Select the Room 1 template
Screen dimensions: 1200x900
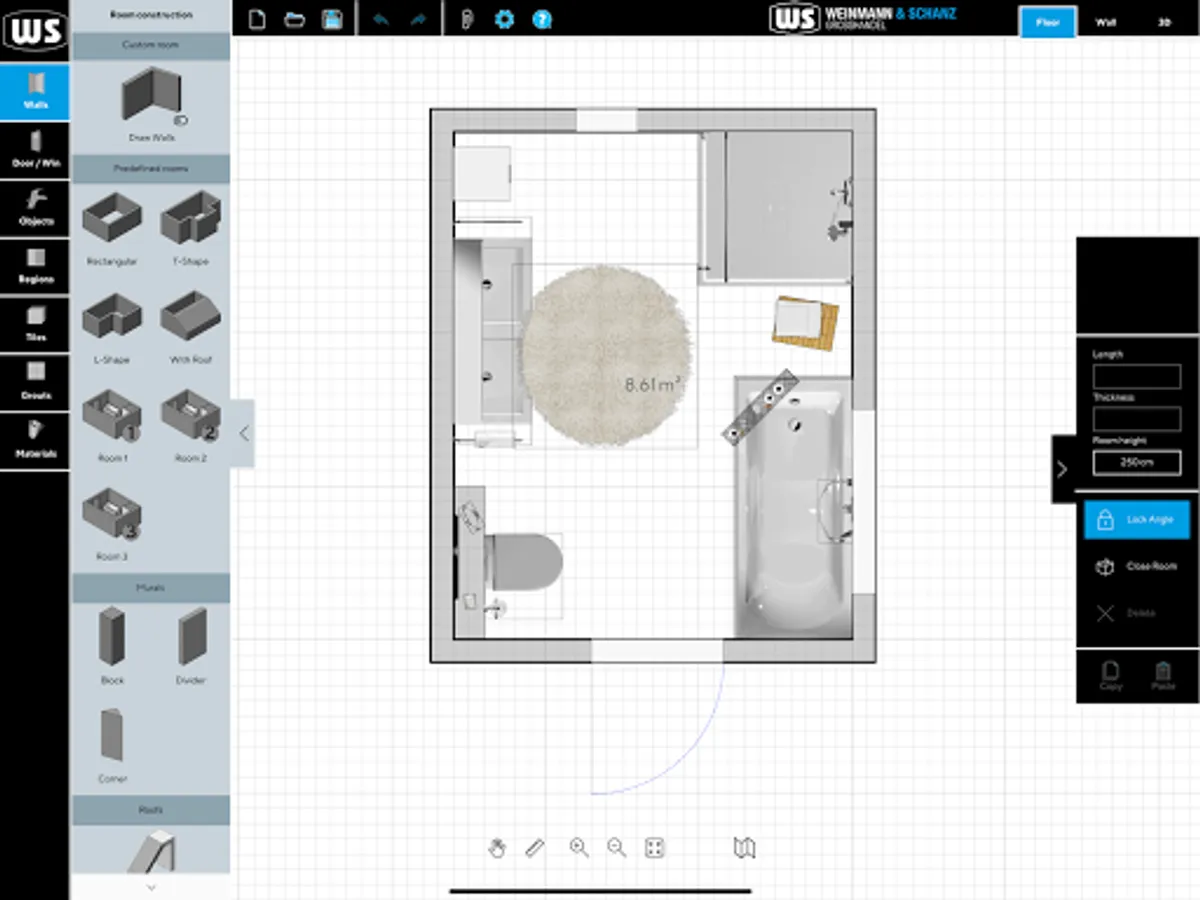click(111, 427)
